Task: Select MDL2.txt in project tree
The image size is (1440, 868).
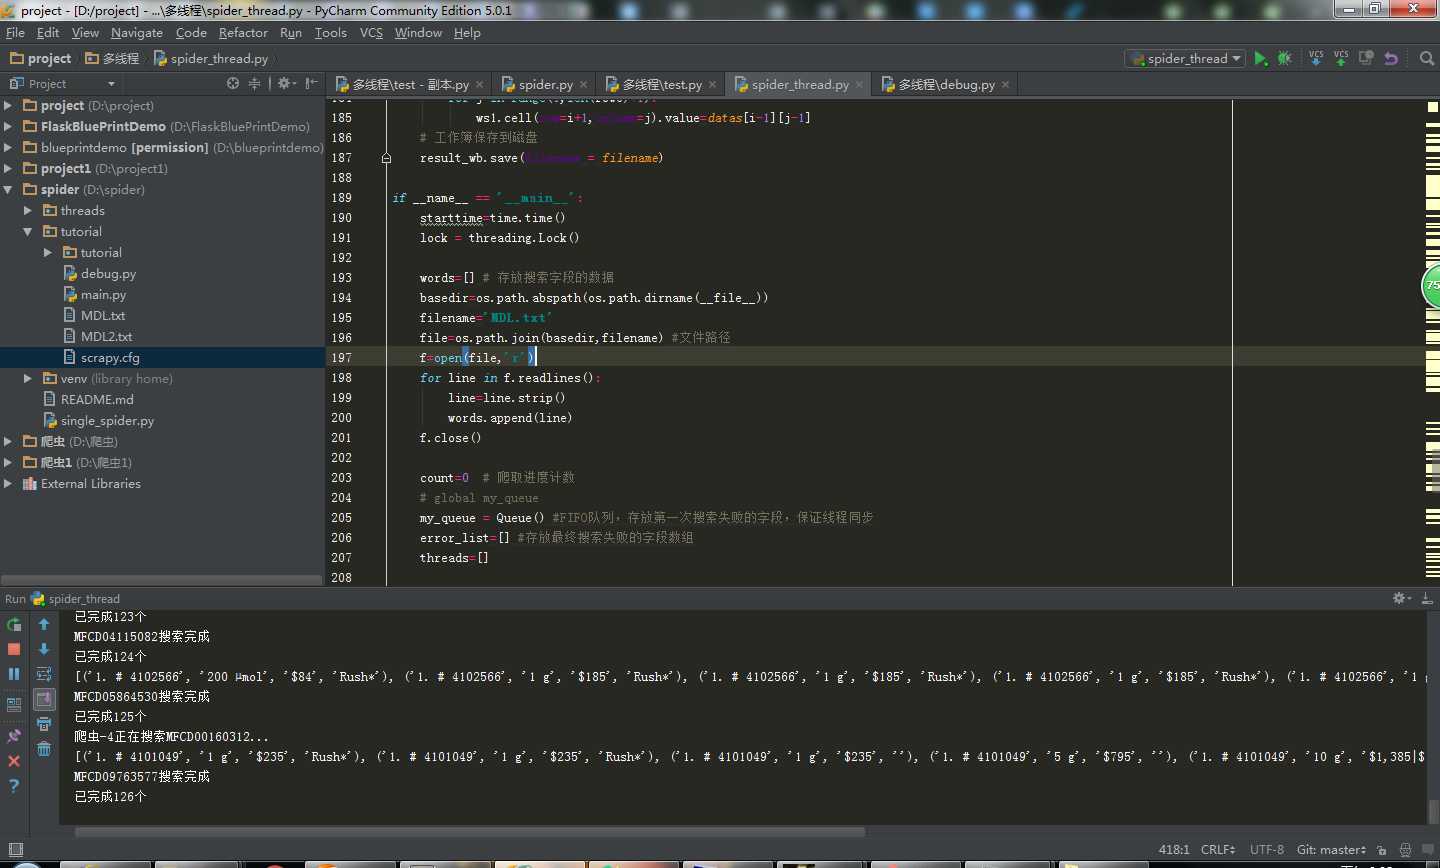Action: click(x=106, y=336)
